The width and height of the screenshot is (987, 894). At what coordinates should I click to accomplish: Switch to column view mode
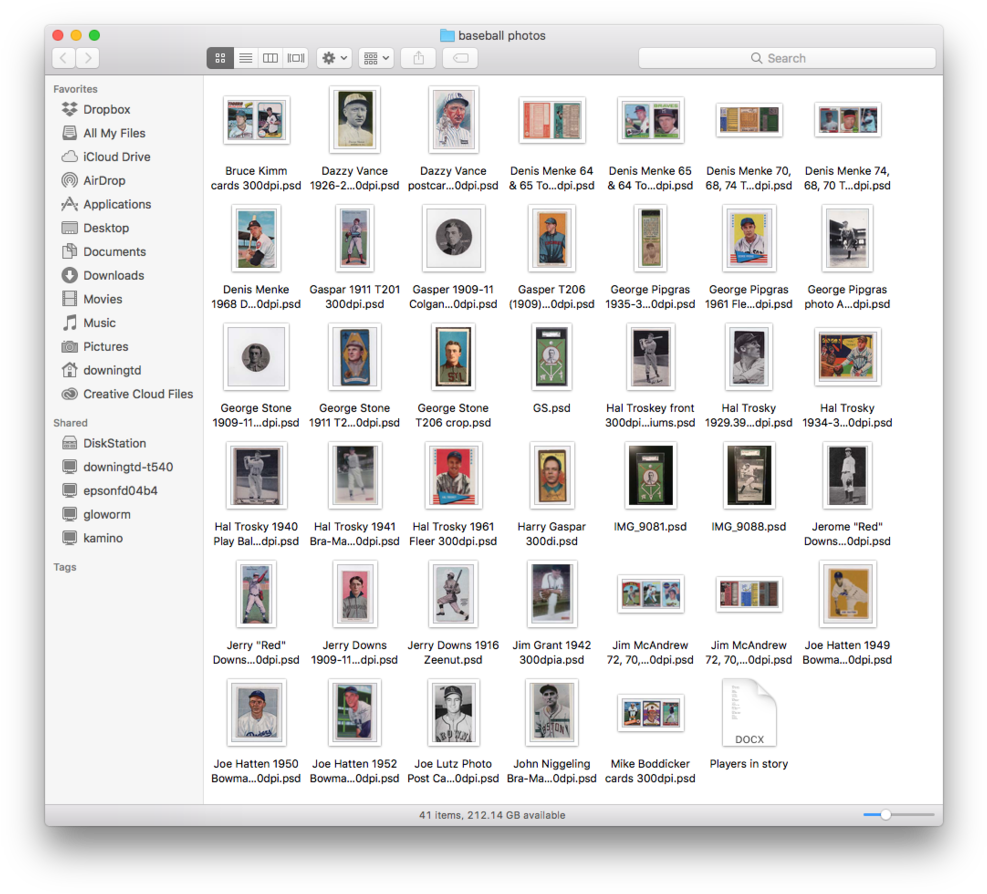click(x=270, y=59)
